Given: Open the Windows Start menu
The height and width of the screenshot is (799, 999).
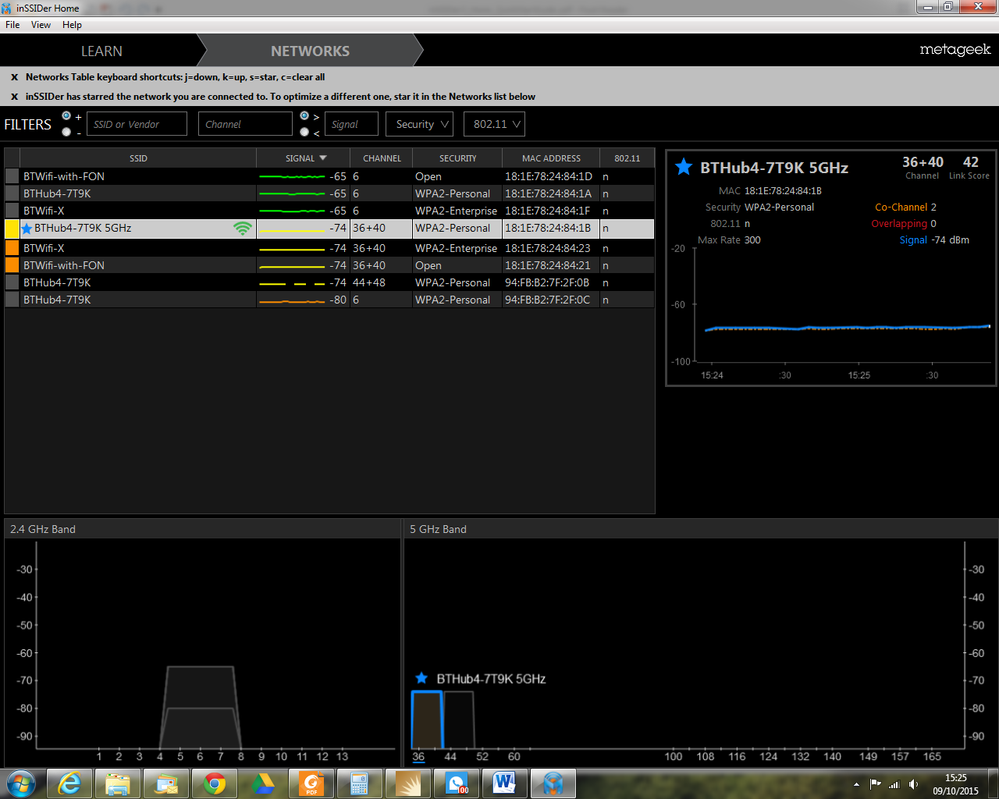Looking at the screenshot, I should 20,783.
